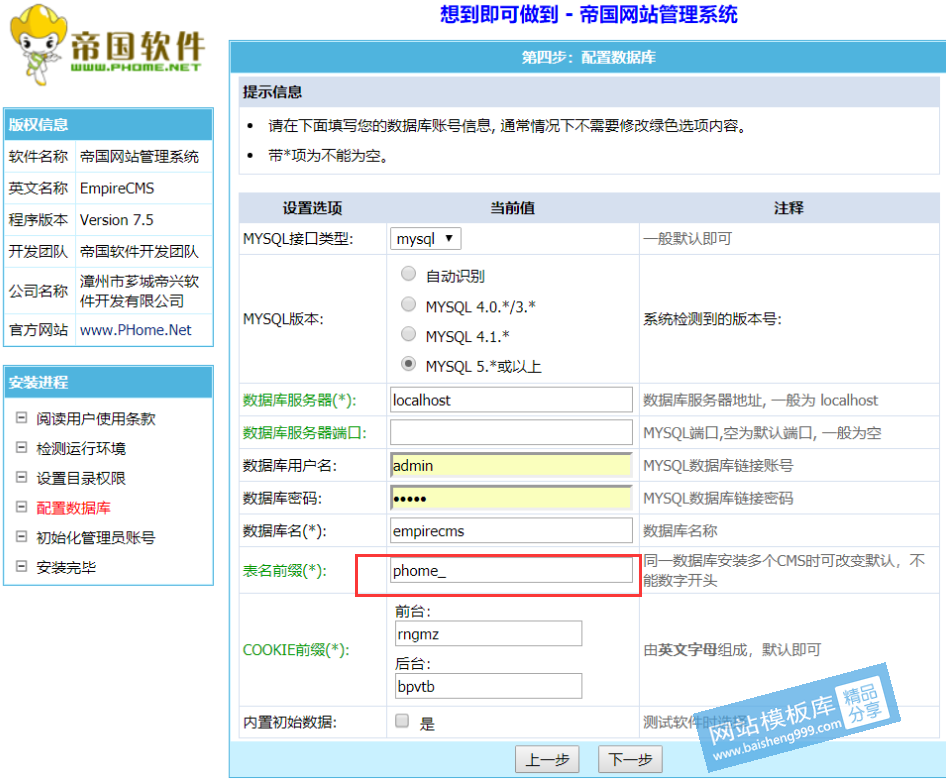Open the MYSQL接口类型 mysql dropdown
Viewport: 946px width, 780px height.
(x=425, y=238)
